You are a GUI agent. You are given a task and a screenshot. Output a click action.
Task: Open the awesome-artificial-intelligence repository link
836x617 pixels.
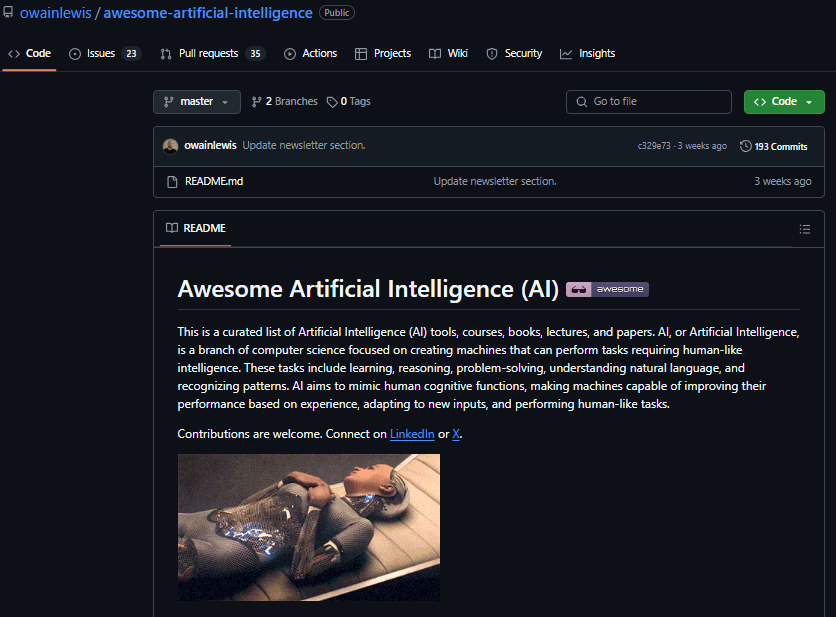click(x=207, y=13)
